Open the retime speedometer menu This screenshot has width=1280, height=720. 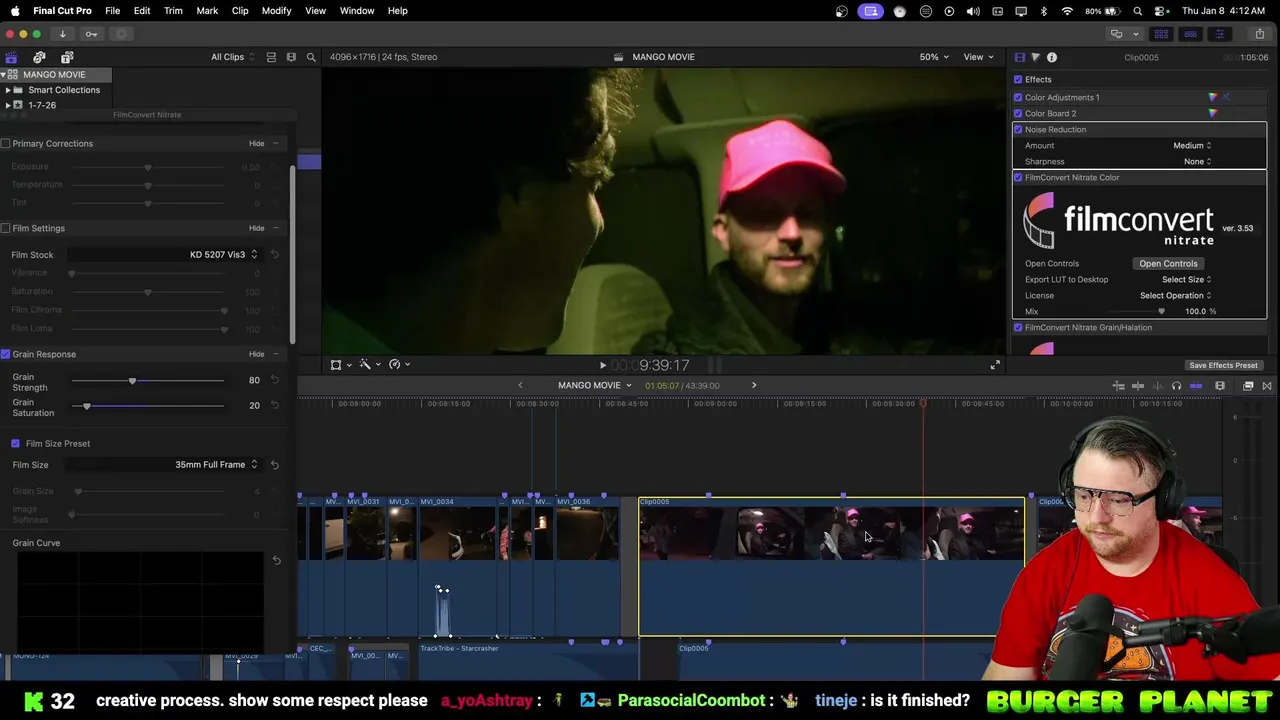point(395,365)
